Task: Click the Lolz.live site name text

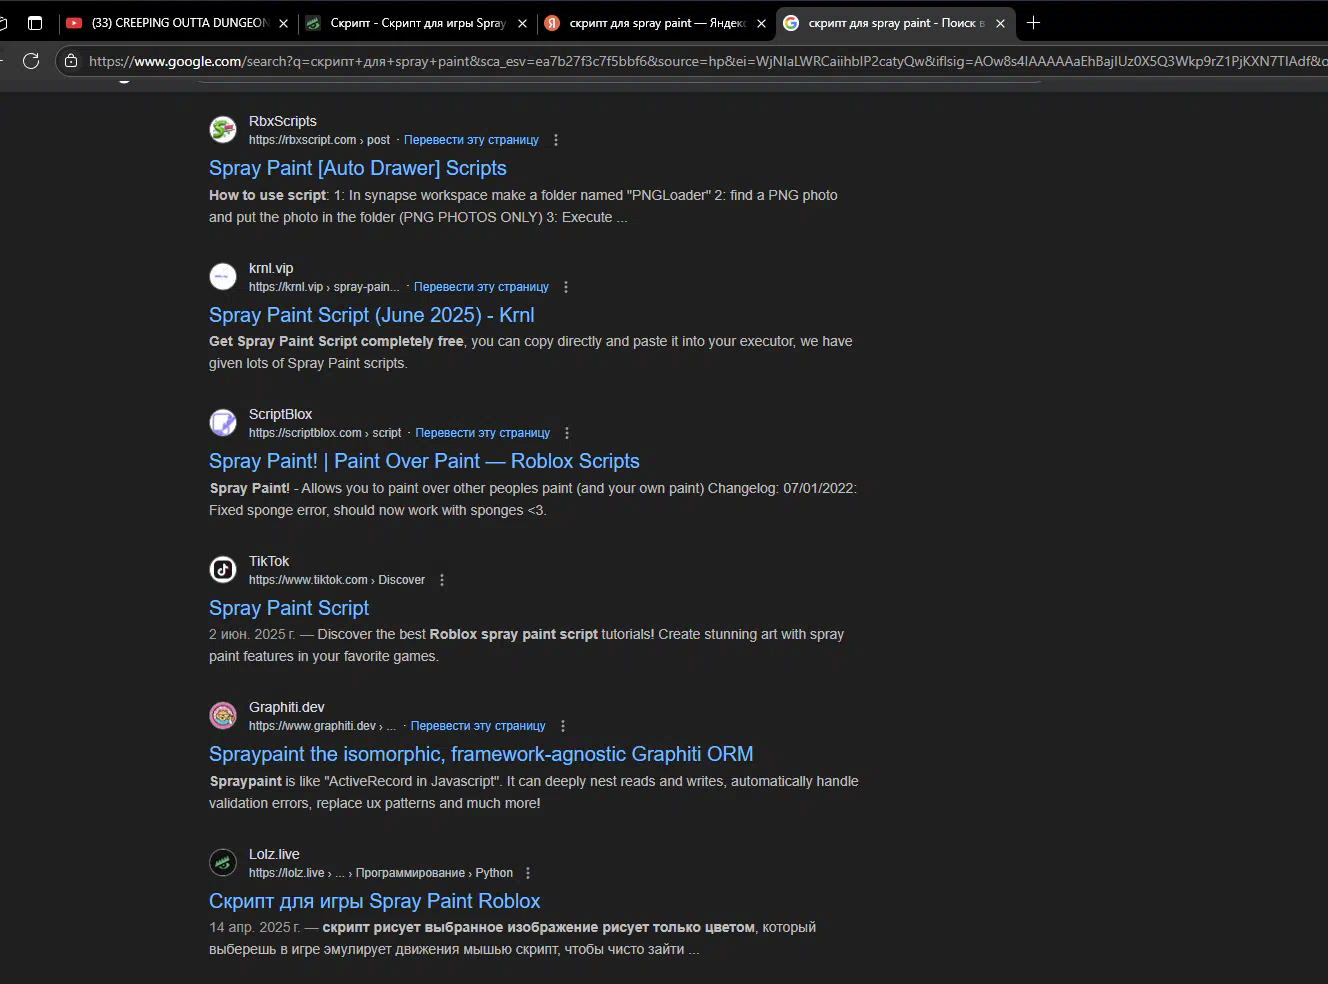Action: pos(274,854)
